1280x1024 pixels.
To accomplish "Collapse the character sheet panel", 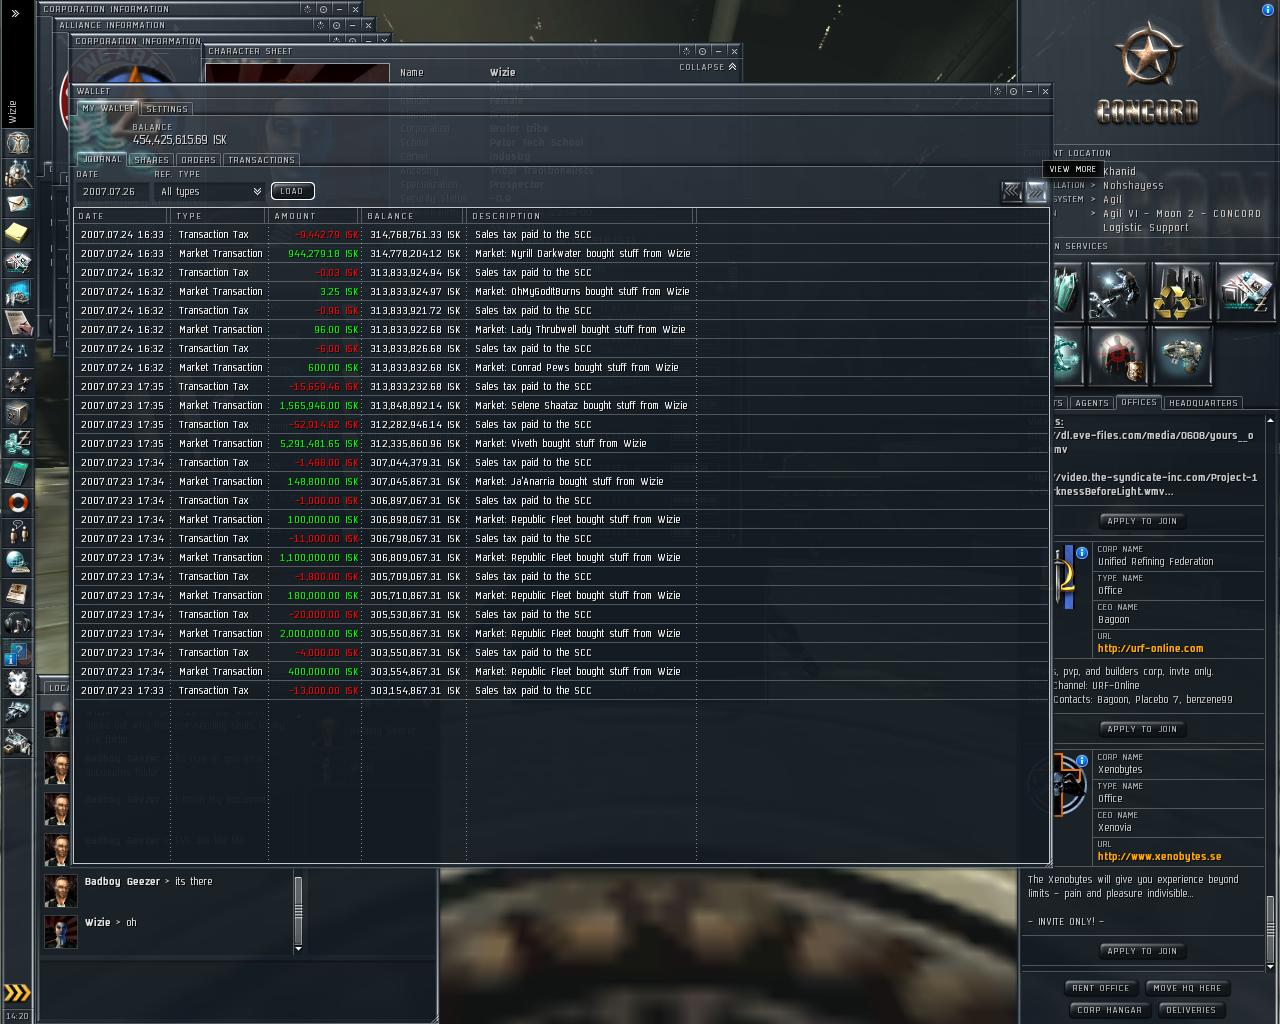I will tap(708, 67).
